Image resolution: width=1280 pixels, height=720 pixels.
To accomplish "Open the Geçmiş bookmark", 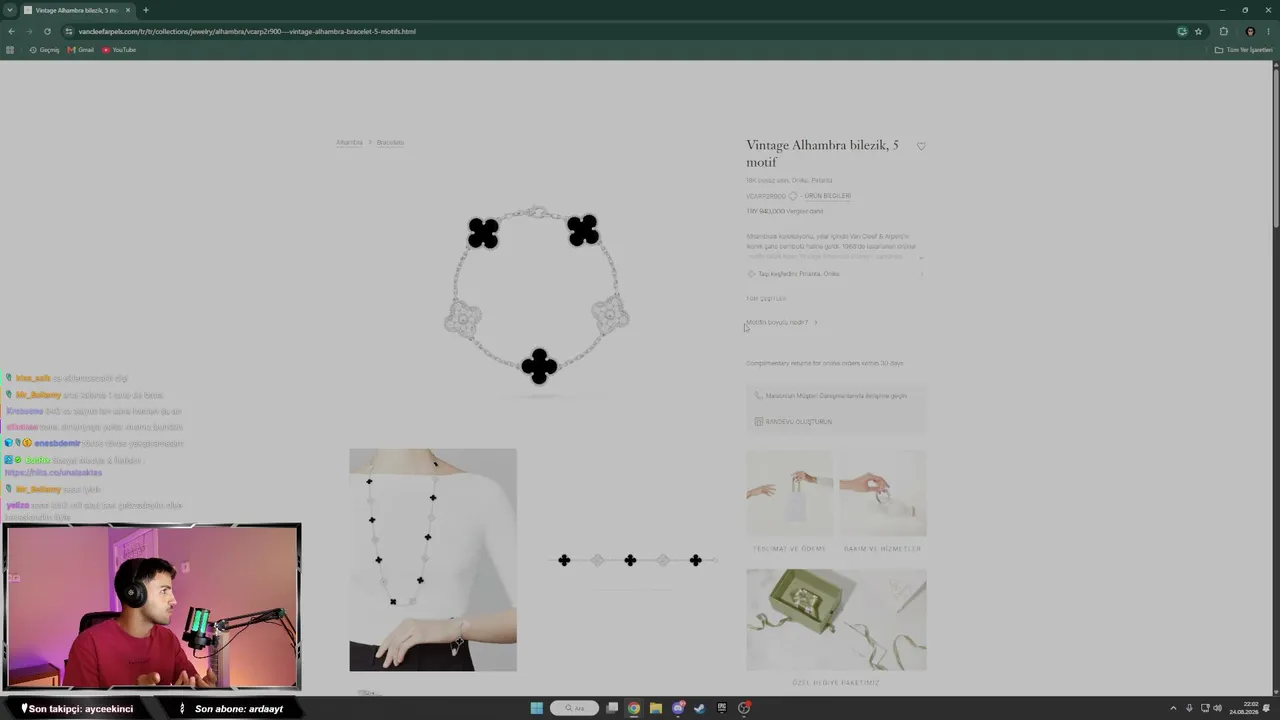I will [44, 50].
